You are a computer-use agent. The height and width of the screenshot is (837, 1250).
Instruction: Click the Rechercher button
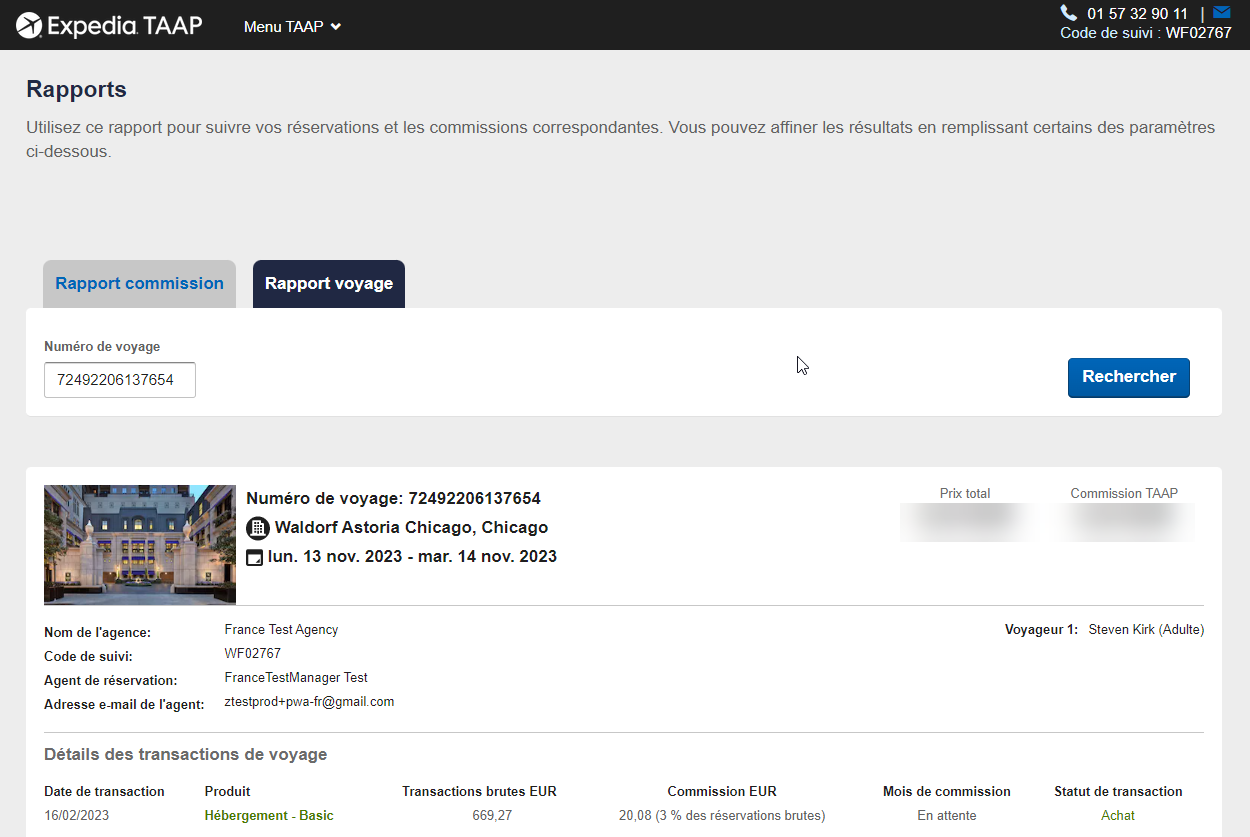[x=1129, y=378]
